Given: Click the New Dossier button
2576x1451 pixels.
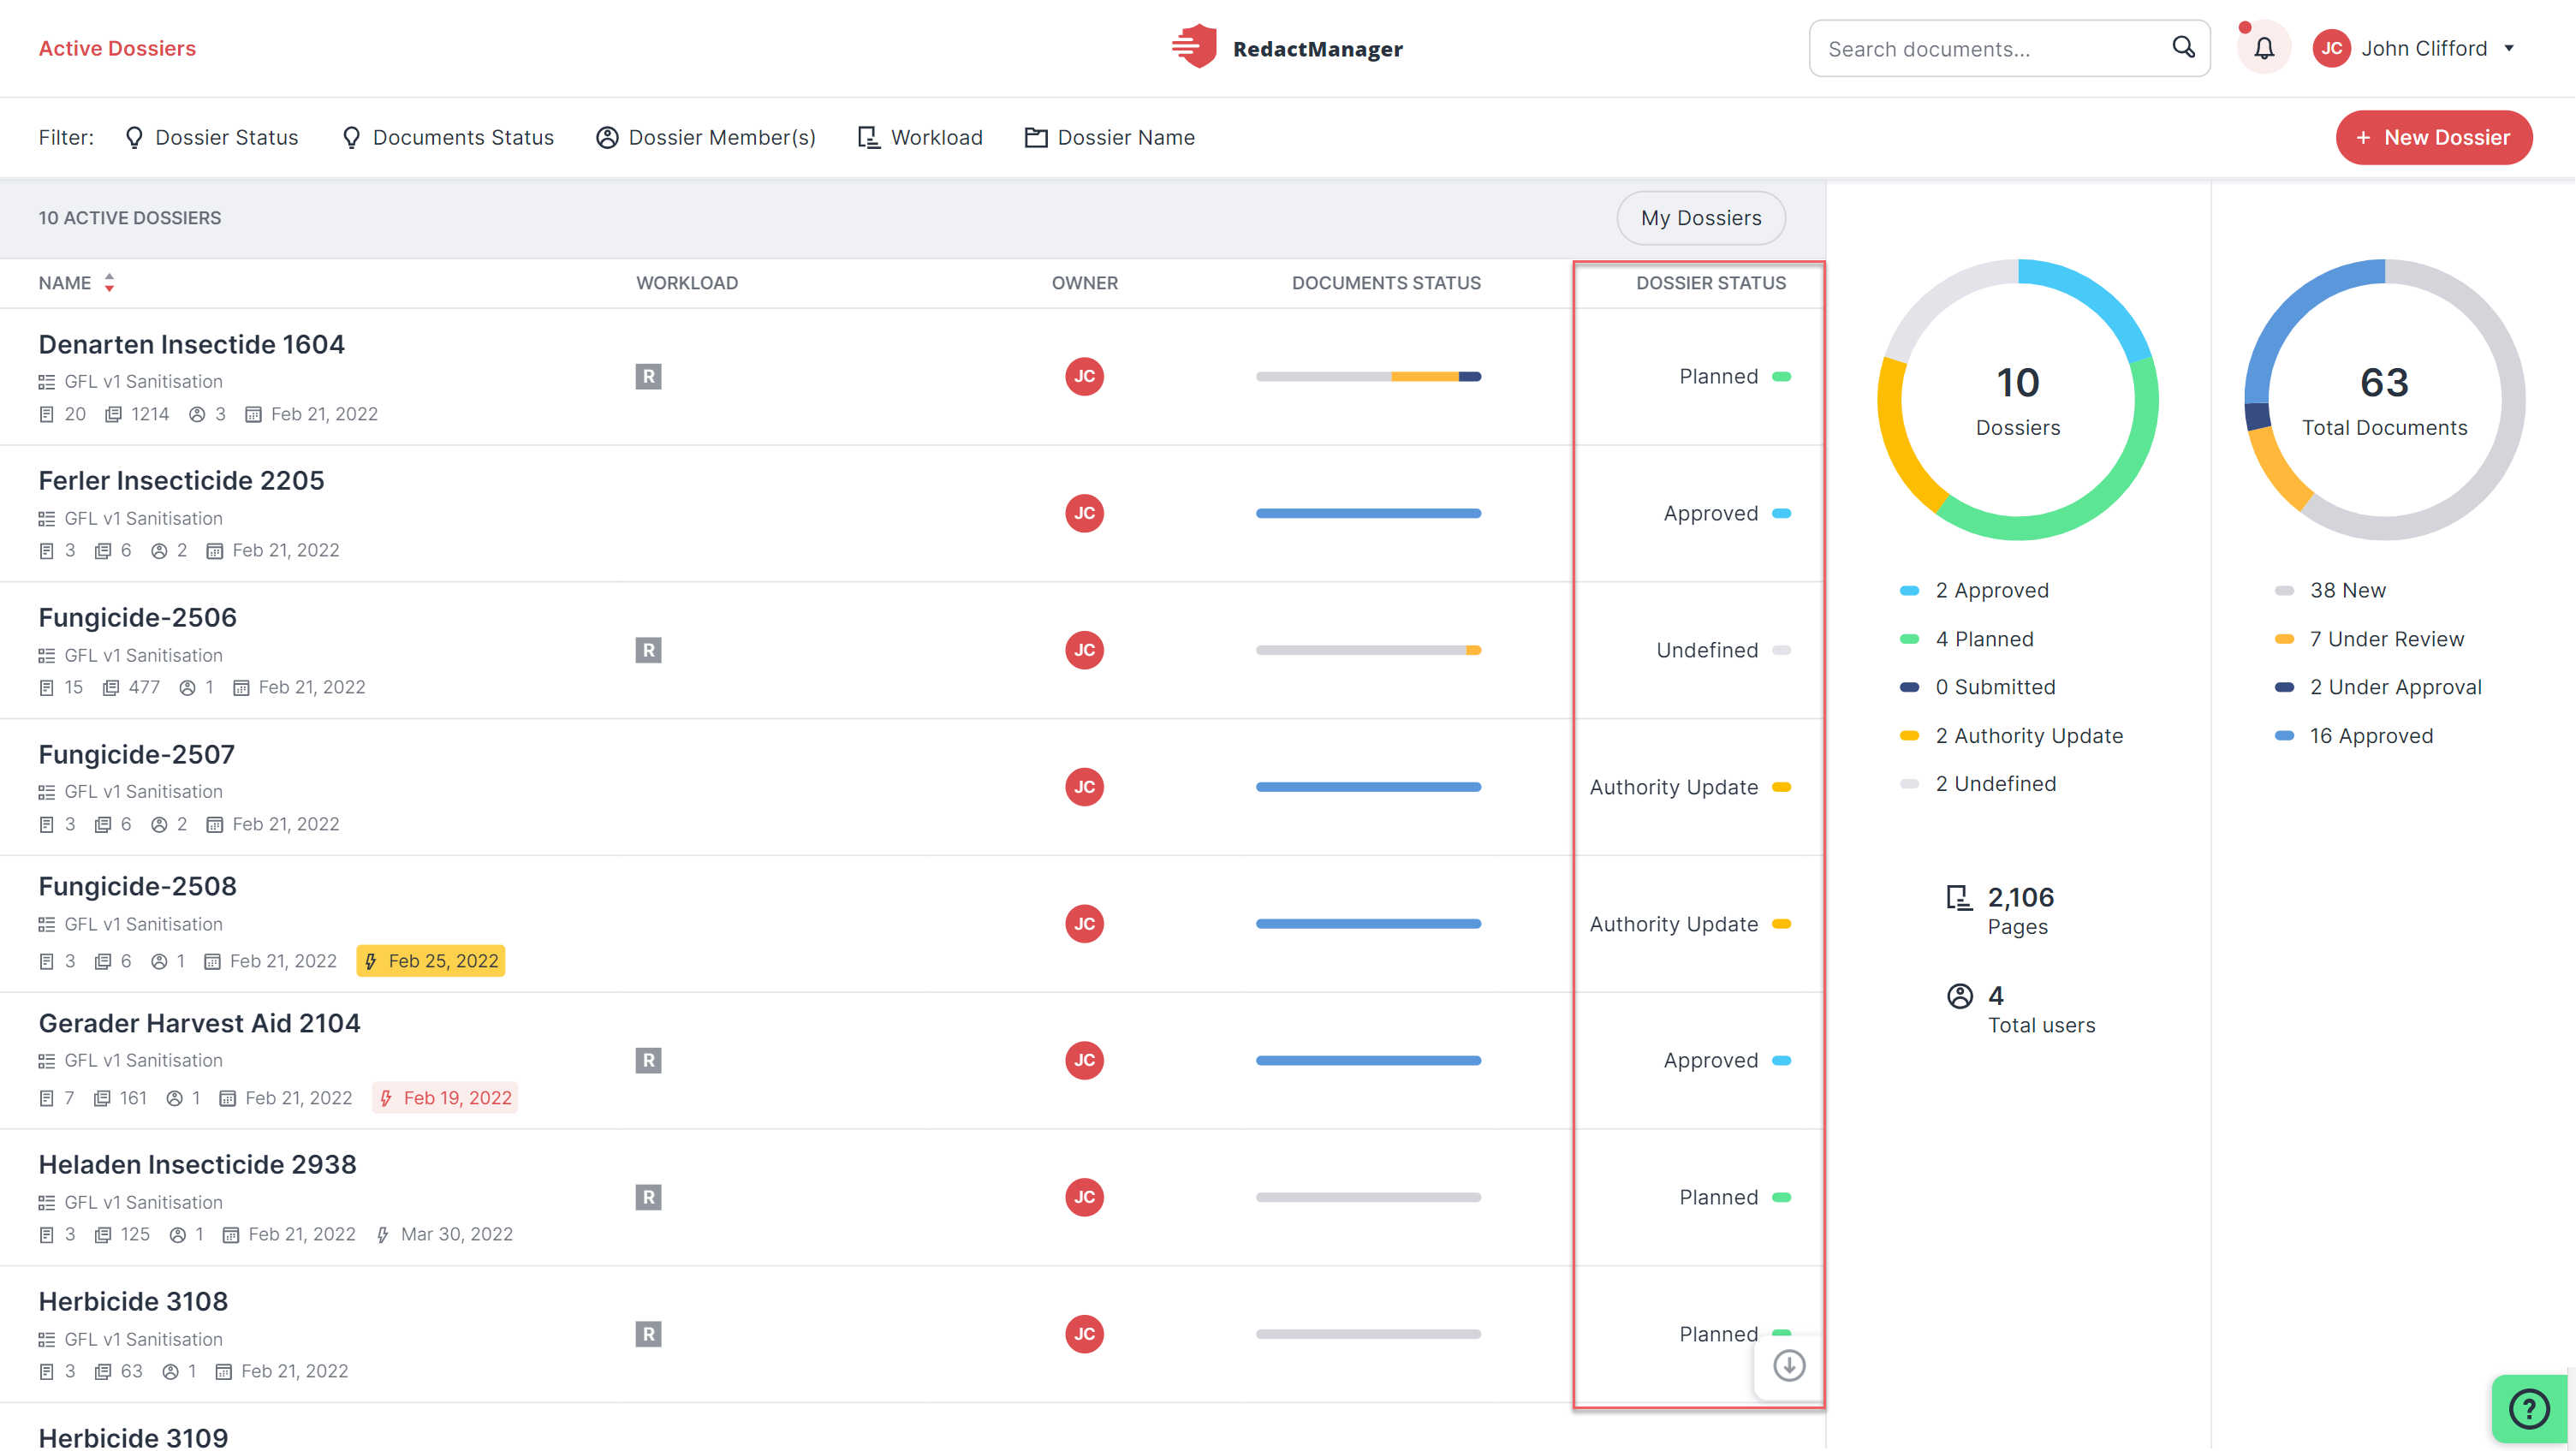Looking at the screenshot, I should [x=2433, y=137].
